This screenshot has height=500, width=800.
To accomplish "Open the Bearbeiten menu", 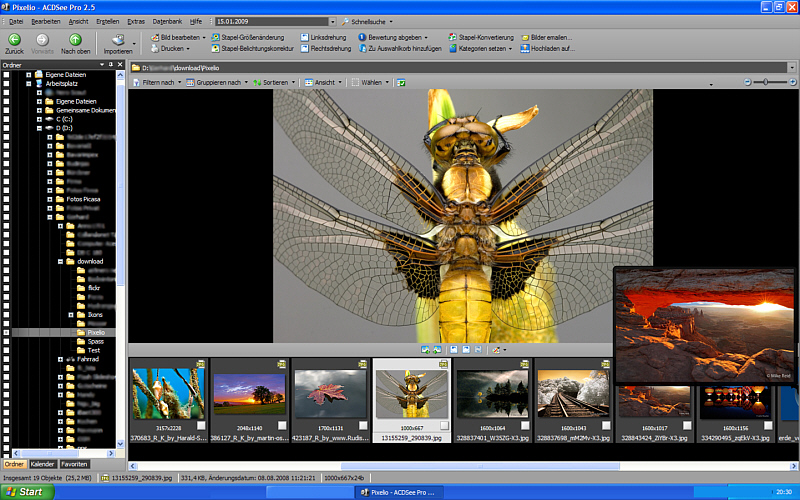I will pos(45,21).
